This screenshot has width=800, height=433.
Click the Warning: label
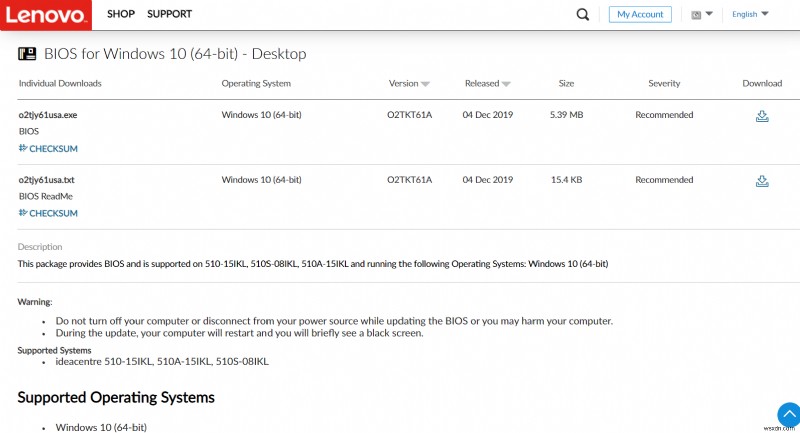(x=35, y=302)
